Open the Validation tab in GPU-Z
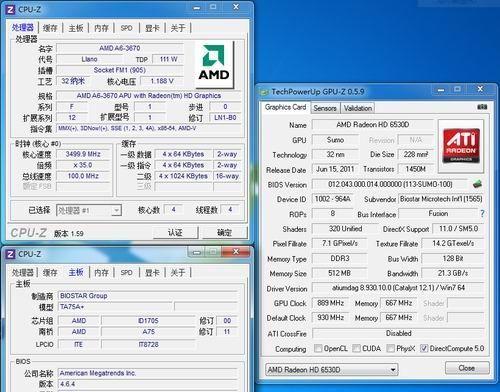 [x=358, y=108]
